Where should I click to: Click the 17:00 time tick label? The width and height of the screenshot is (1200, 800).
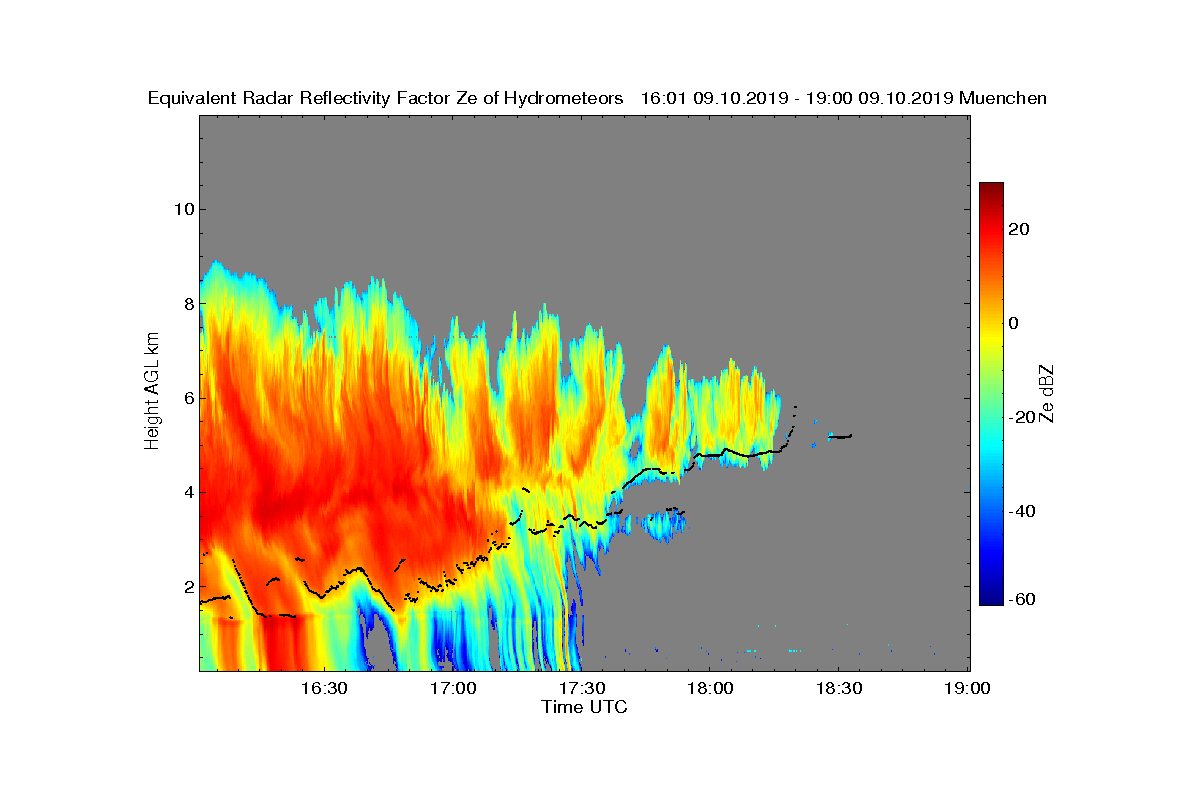pos(453,689)
